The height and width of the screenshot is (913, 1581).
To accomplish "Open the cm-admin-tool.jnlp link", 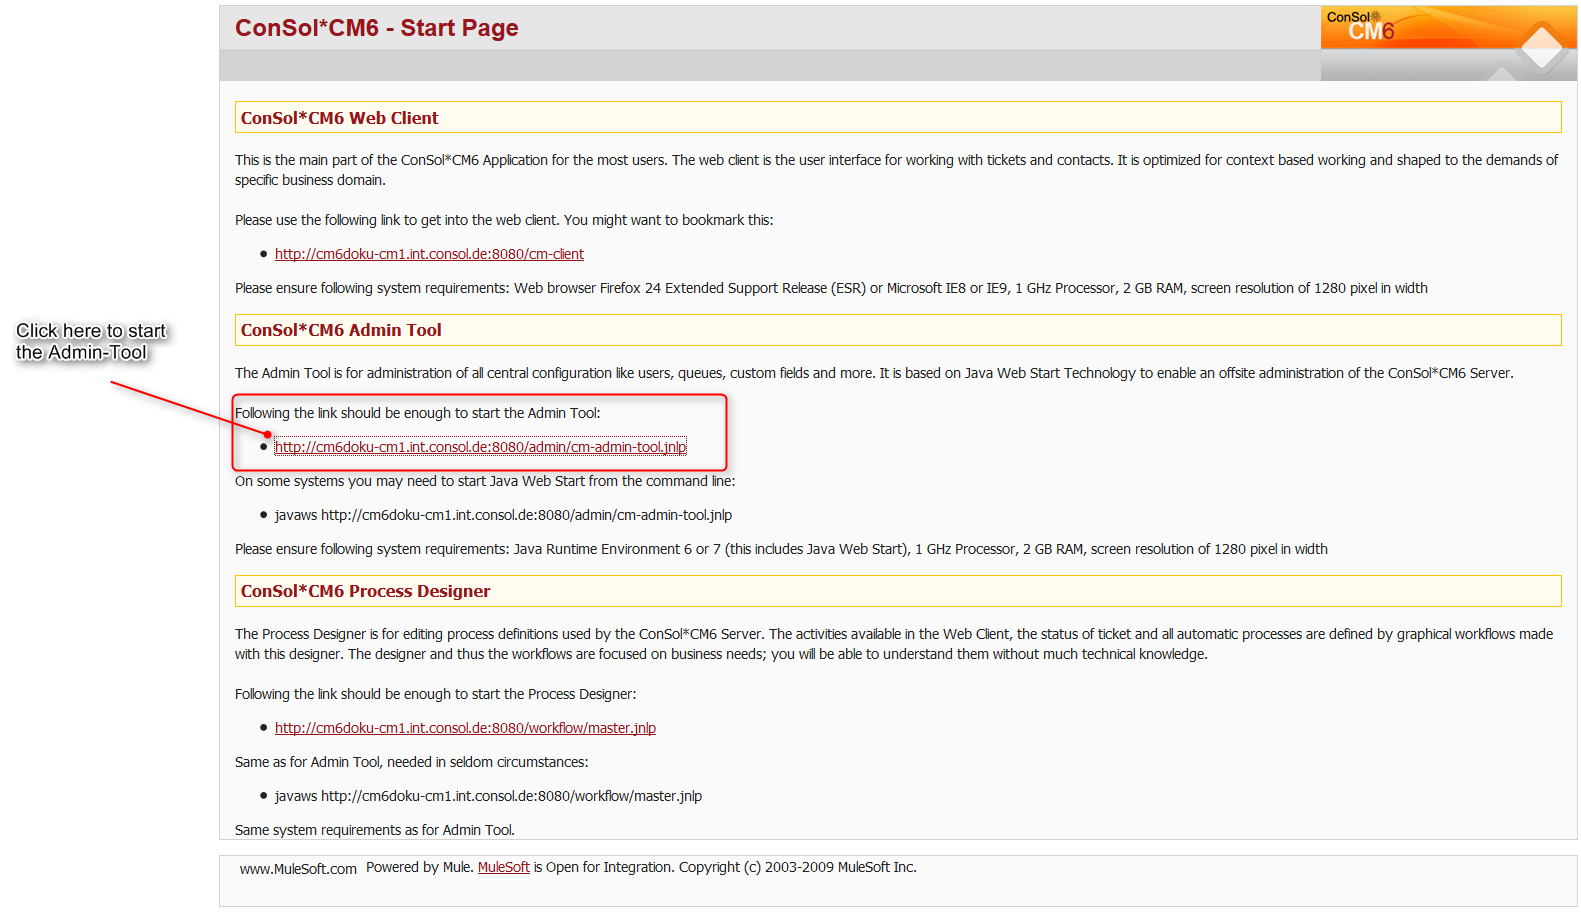I will tap(480, 447).
